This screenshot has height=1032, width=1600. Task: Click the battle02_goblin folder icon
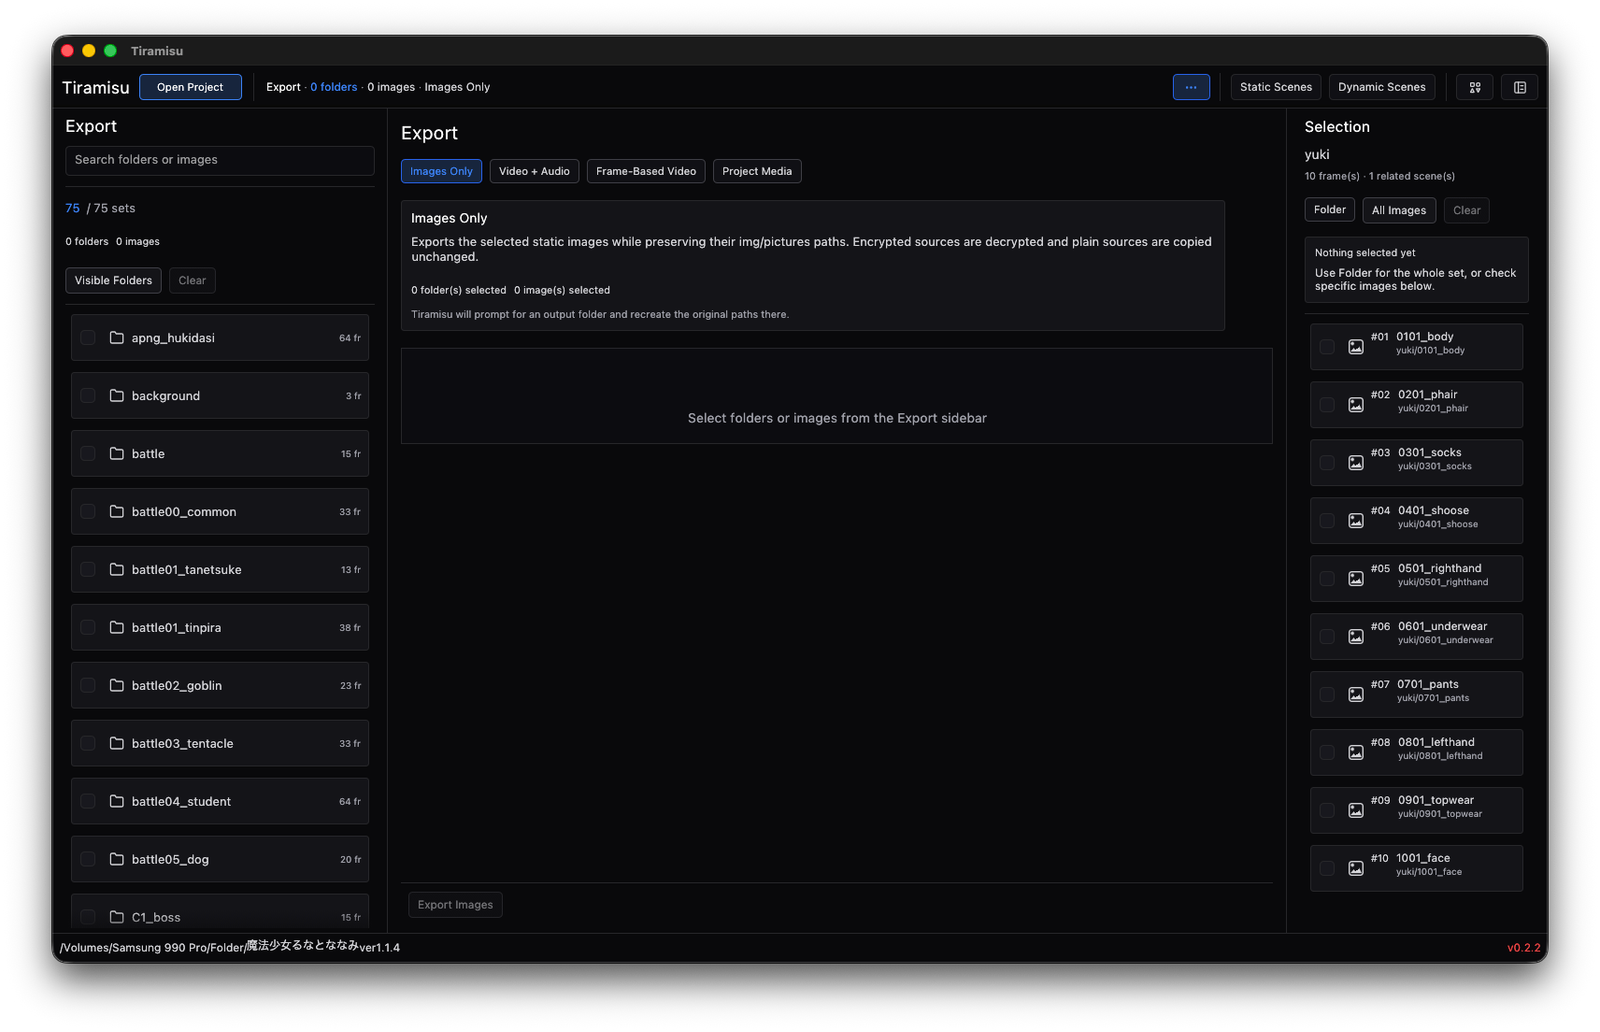(x=117, y=686)
